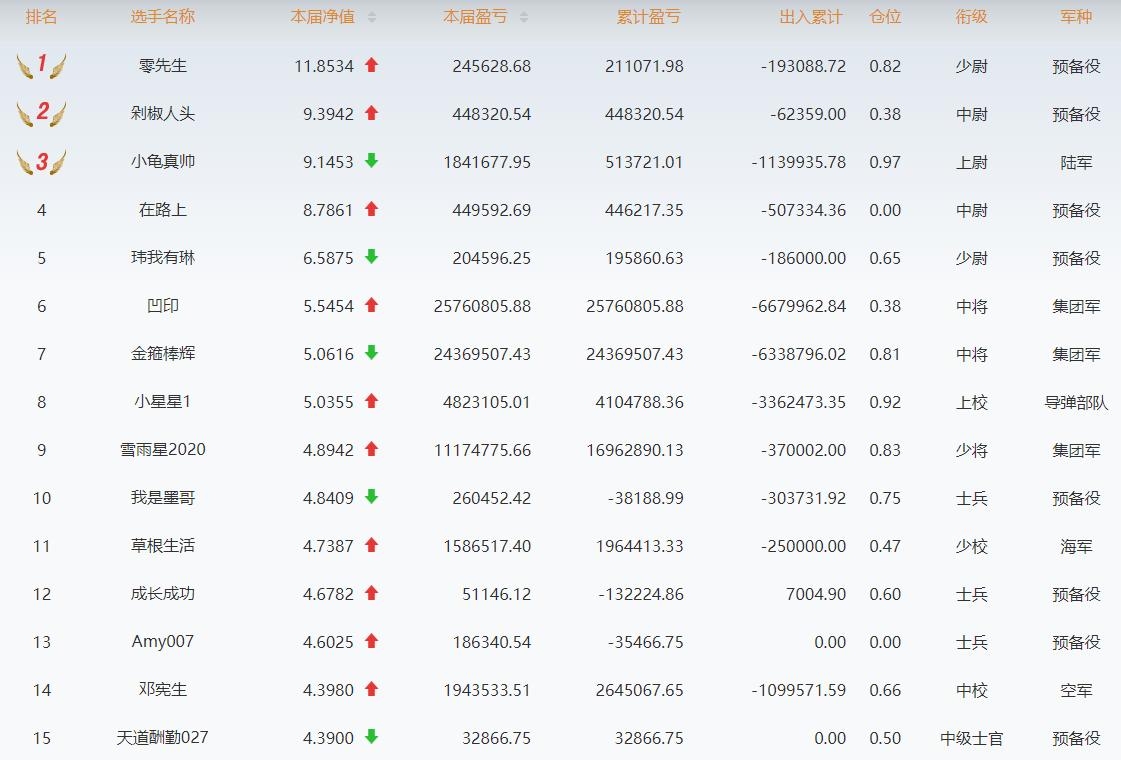Click the rank 2 laurel badge icon
Screen dimensions: 1121x760
tap(41, 114)
